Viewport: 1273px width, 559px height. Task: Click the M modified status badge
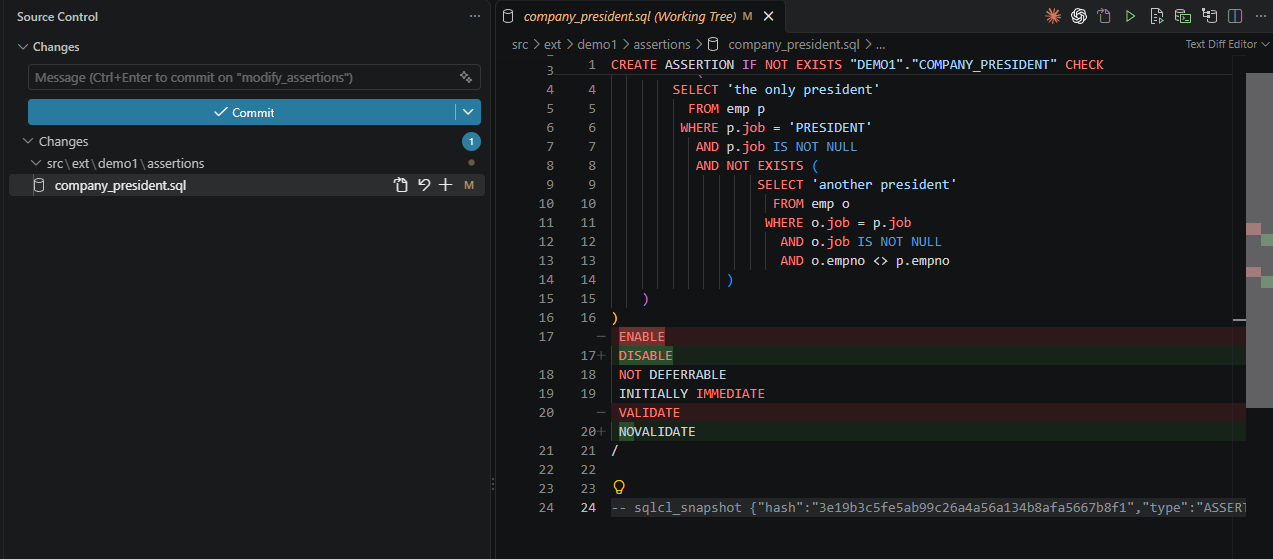point(469,185)
